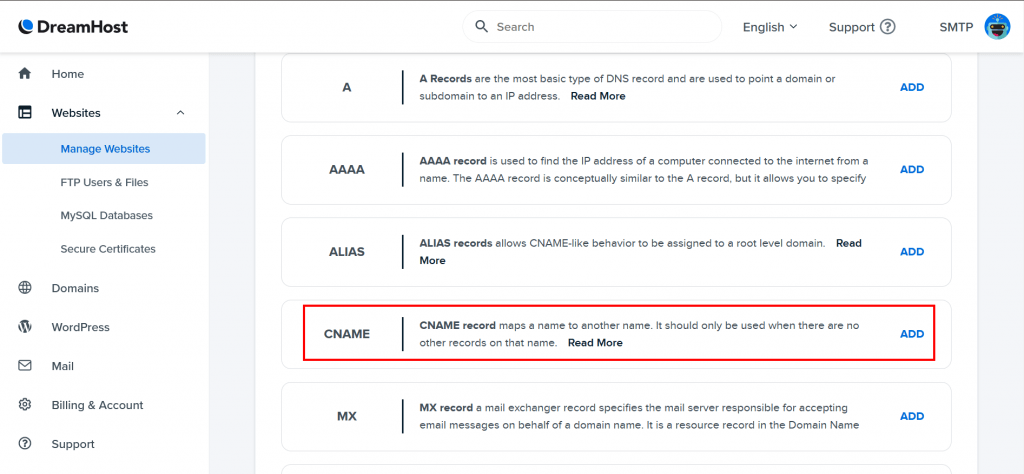The width and height of the screenshot is (1024, 474).
Task: Open FTP Users & Files
Action: pos(104,182)
